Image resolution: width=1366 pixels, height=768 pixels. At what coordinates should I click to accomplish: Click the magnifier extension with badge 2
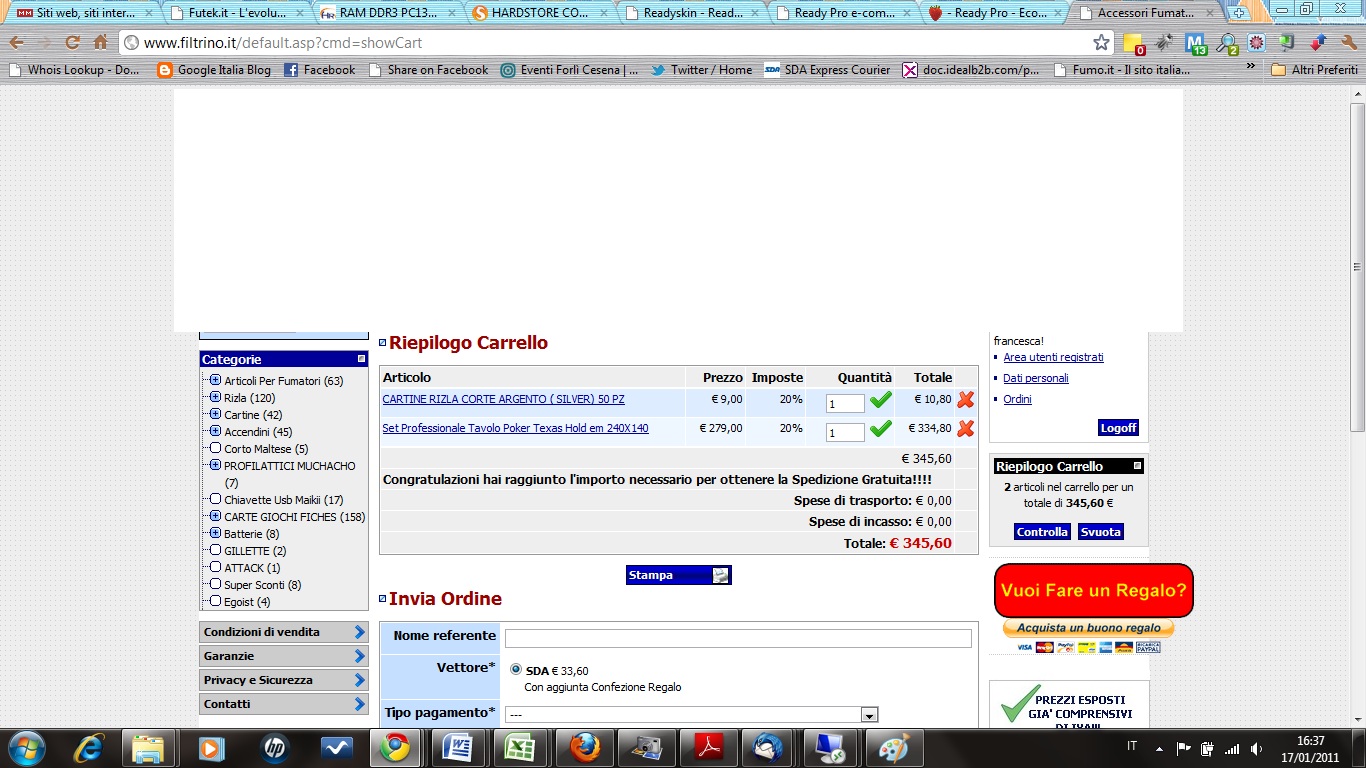click(1226, 43)
